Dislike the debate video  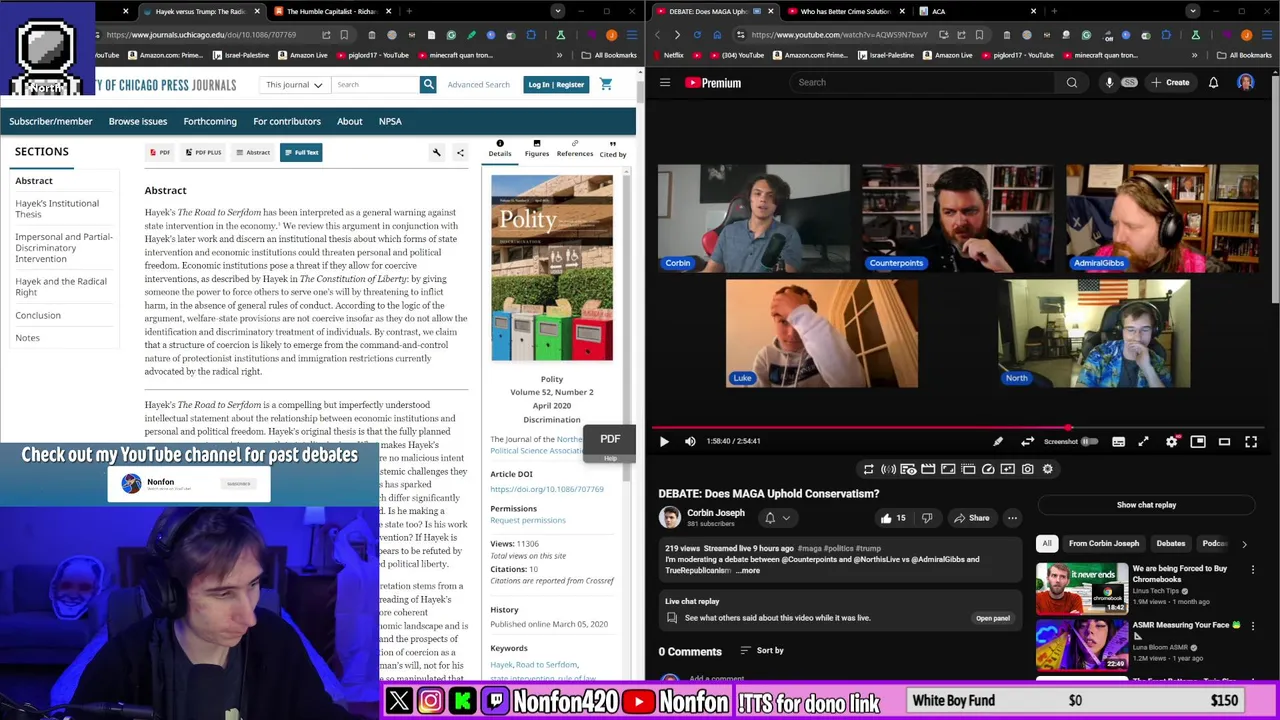pyautogui.click(x=927, y=518)
